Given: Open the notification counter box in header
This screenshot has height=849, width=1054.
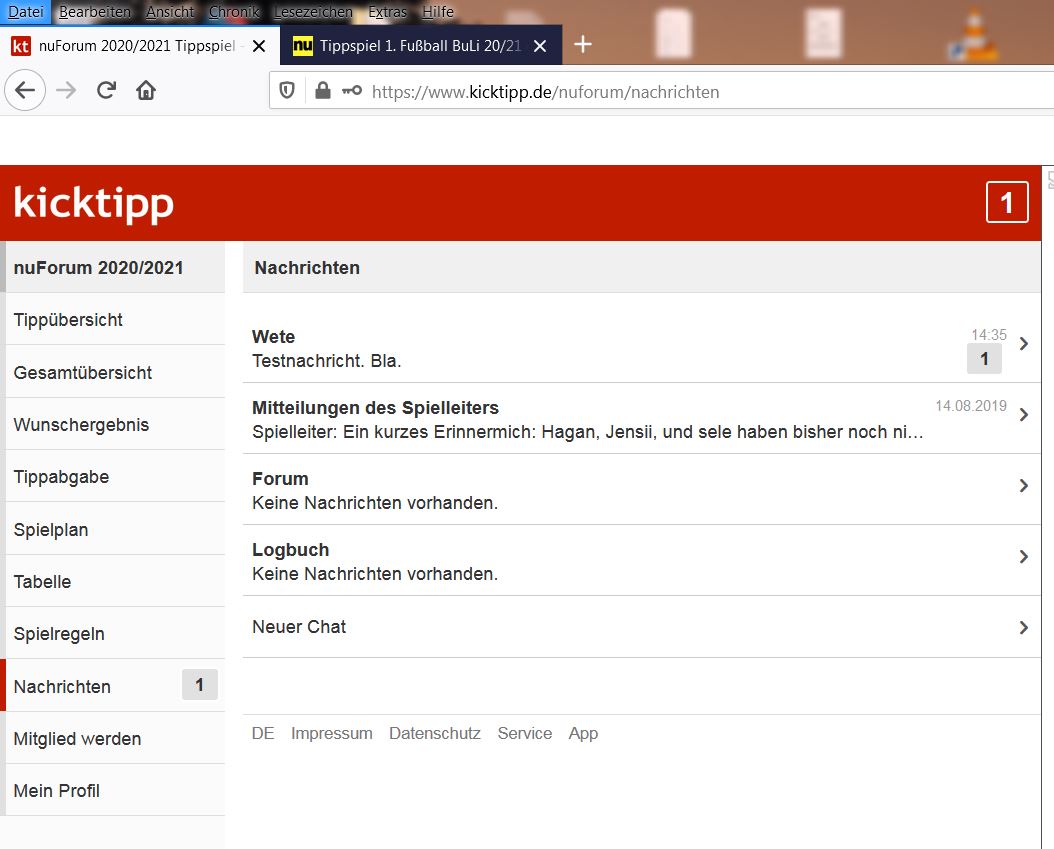Looking at the screenshot, I should (1006, 203).
